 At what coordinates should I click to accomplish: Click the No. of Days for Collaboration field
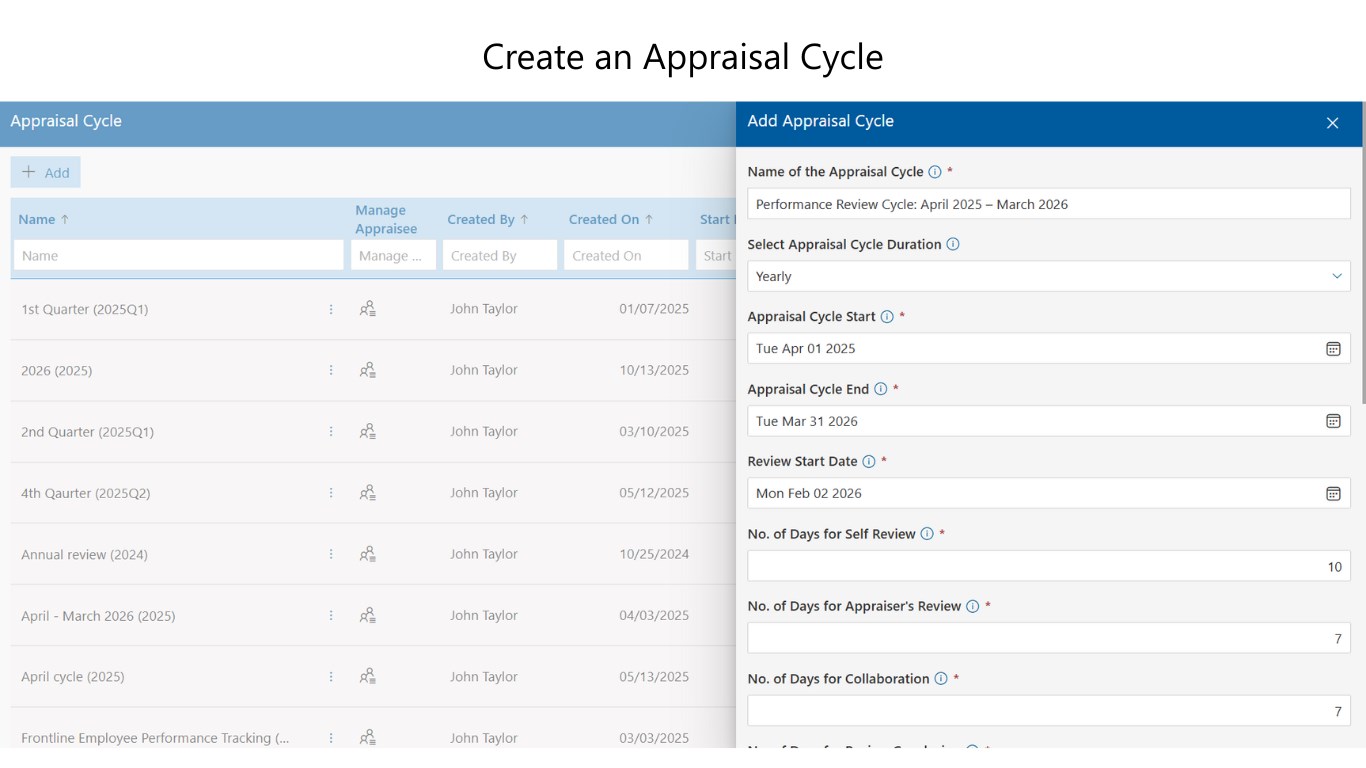(1048, 711)
